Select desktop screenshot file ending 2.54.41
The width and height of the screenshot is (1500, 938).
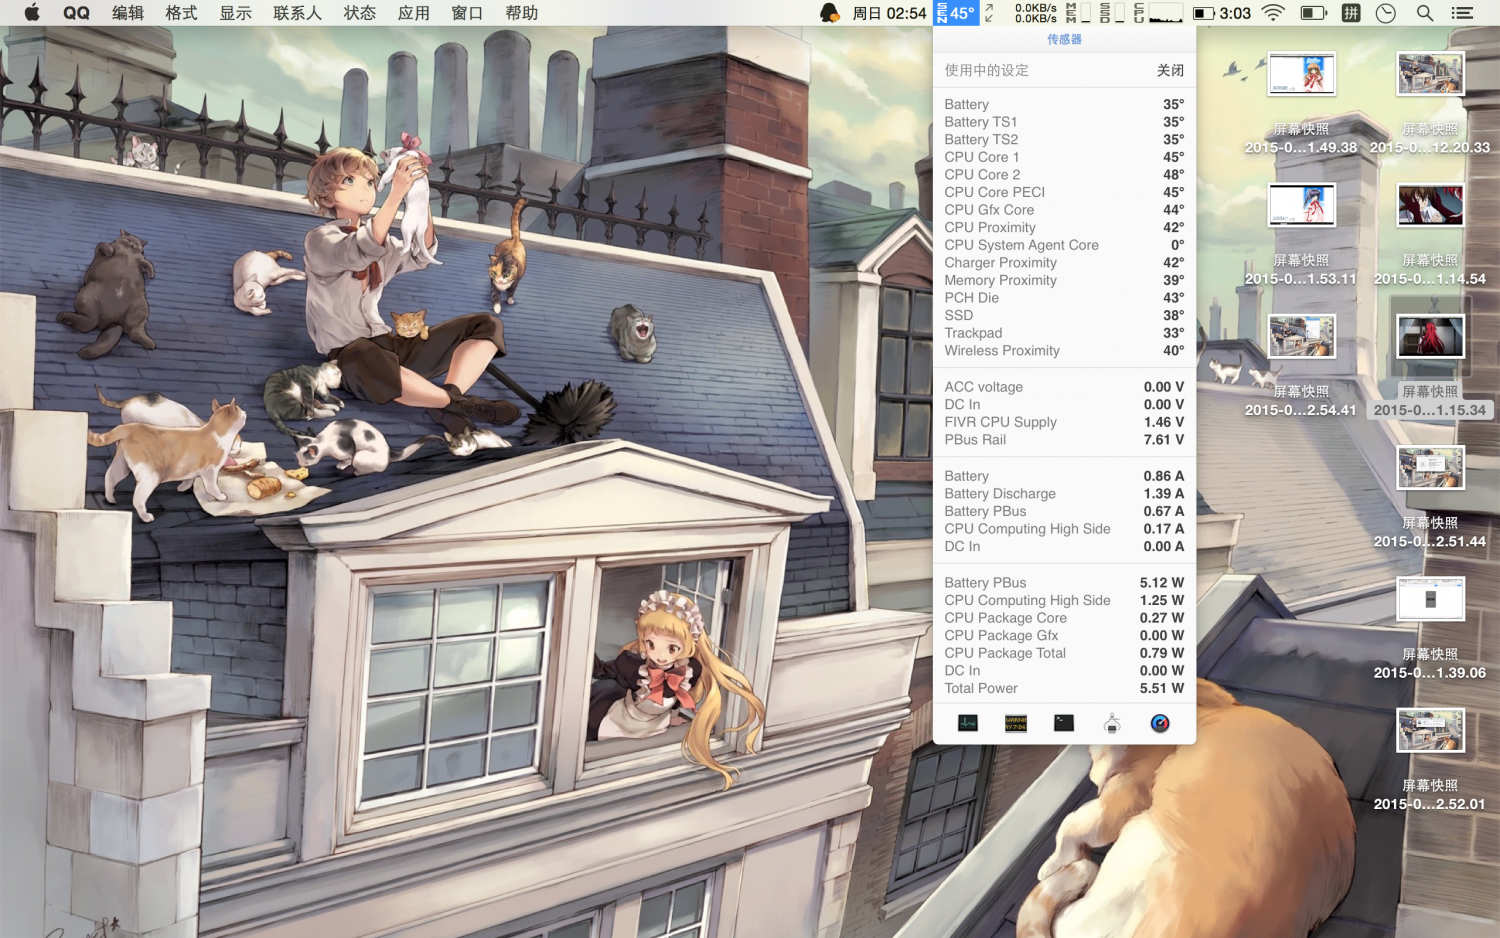click(x=1301, y=366)
